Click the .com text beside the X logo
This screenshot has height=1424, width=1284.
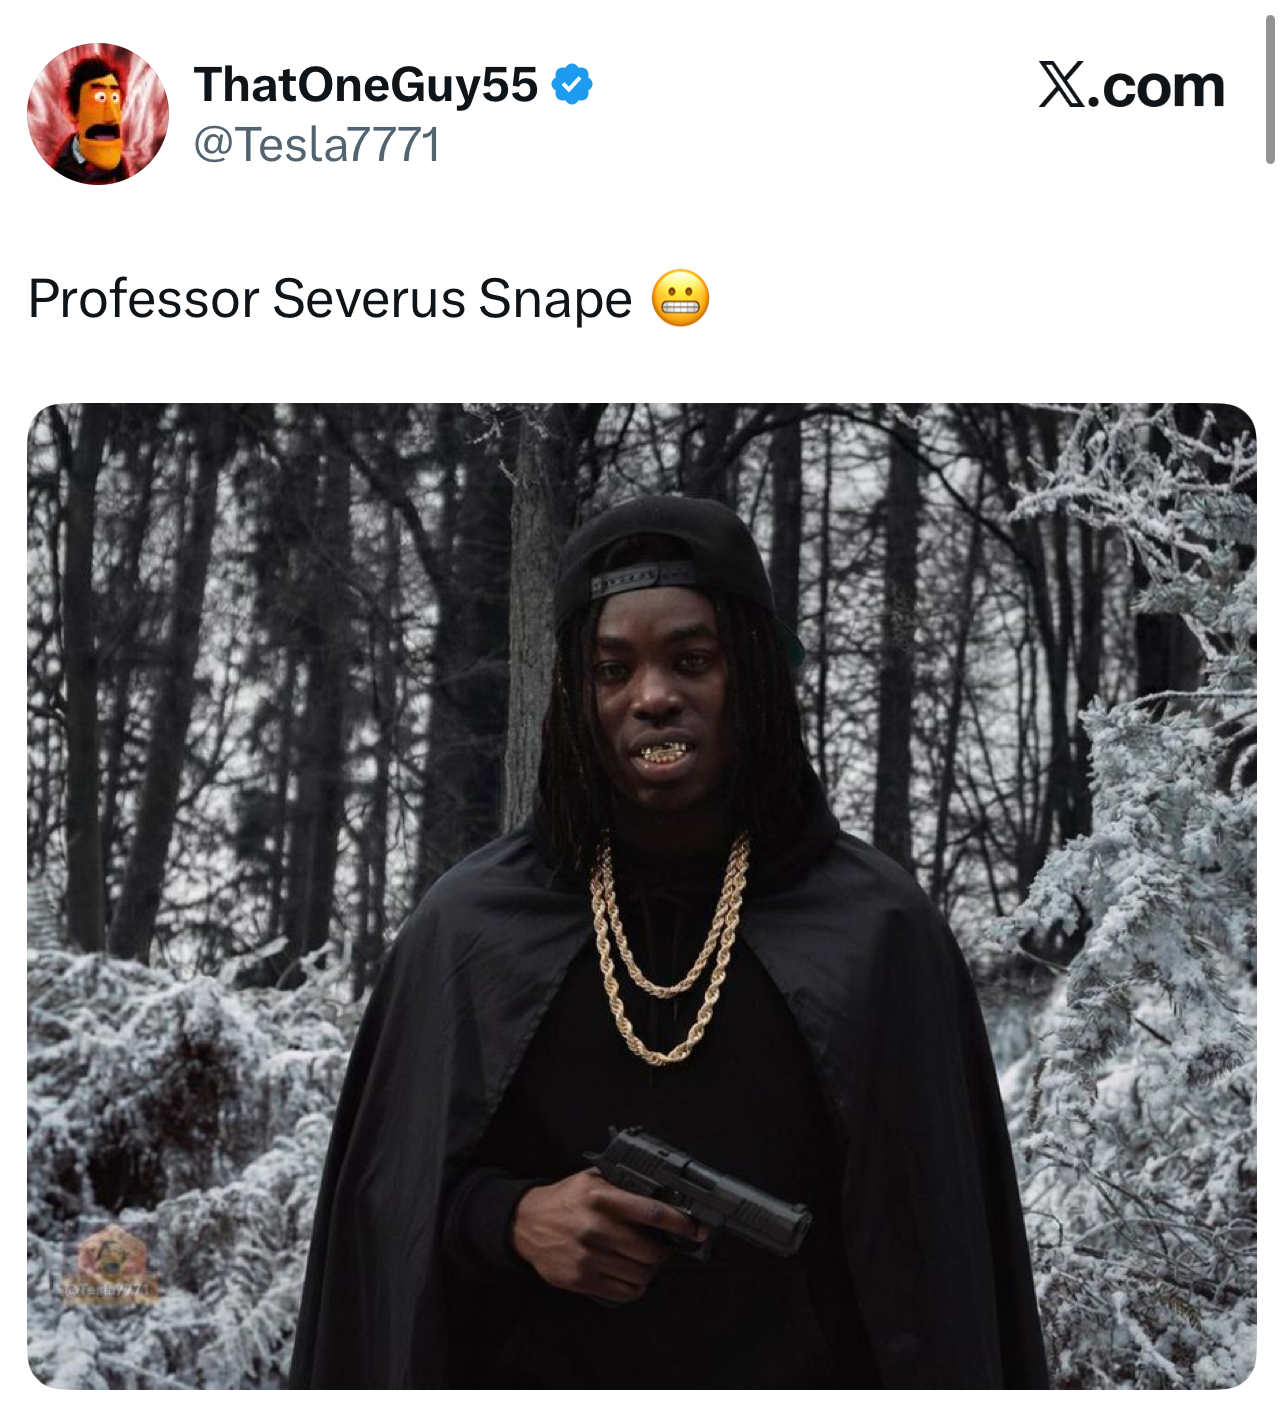coord(1156,86)
